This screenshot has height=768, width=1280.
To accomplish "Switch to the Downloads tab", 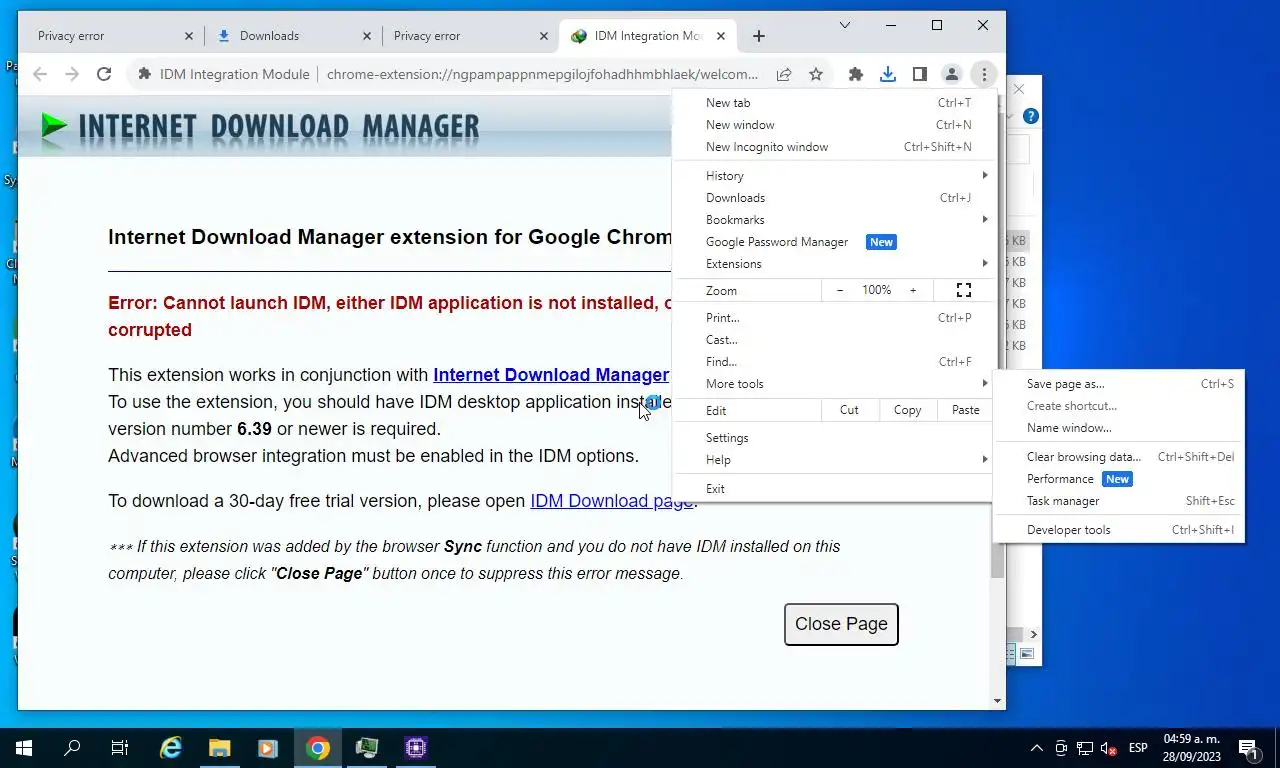I will 294,36.
